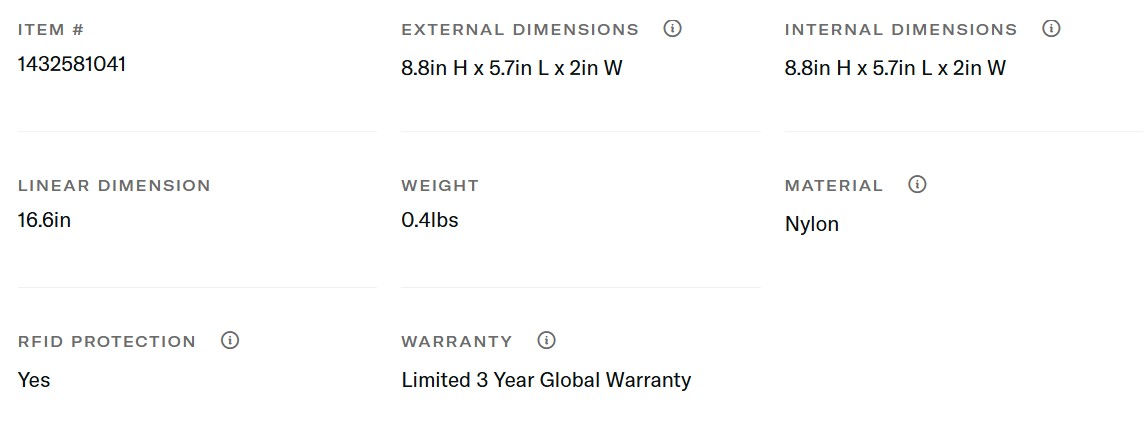This screenshot has height=432, width=1144.
Task: Click the Internal Dimensions heading
Action: tap(901, 30)
